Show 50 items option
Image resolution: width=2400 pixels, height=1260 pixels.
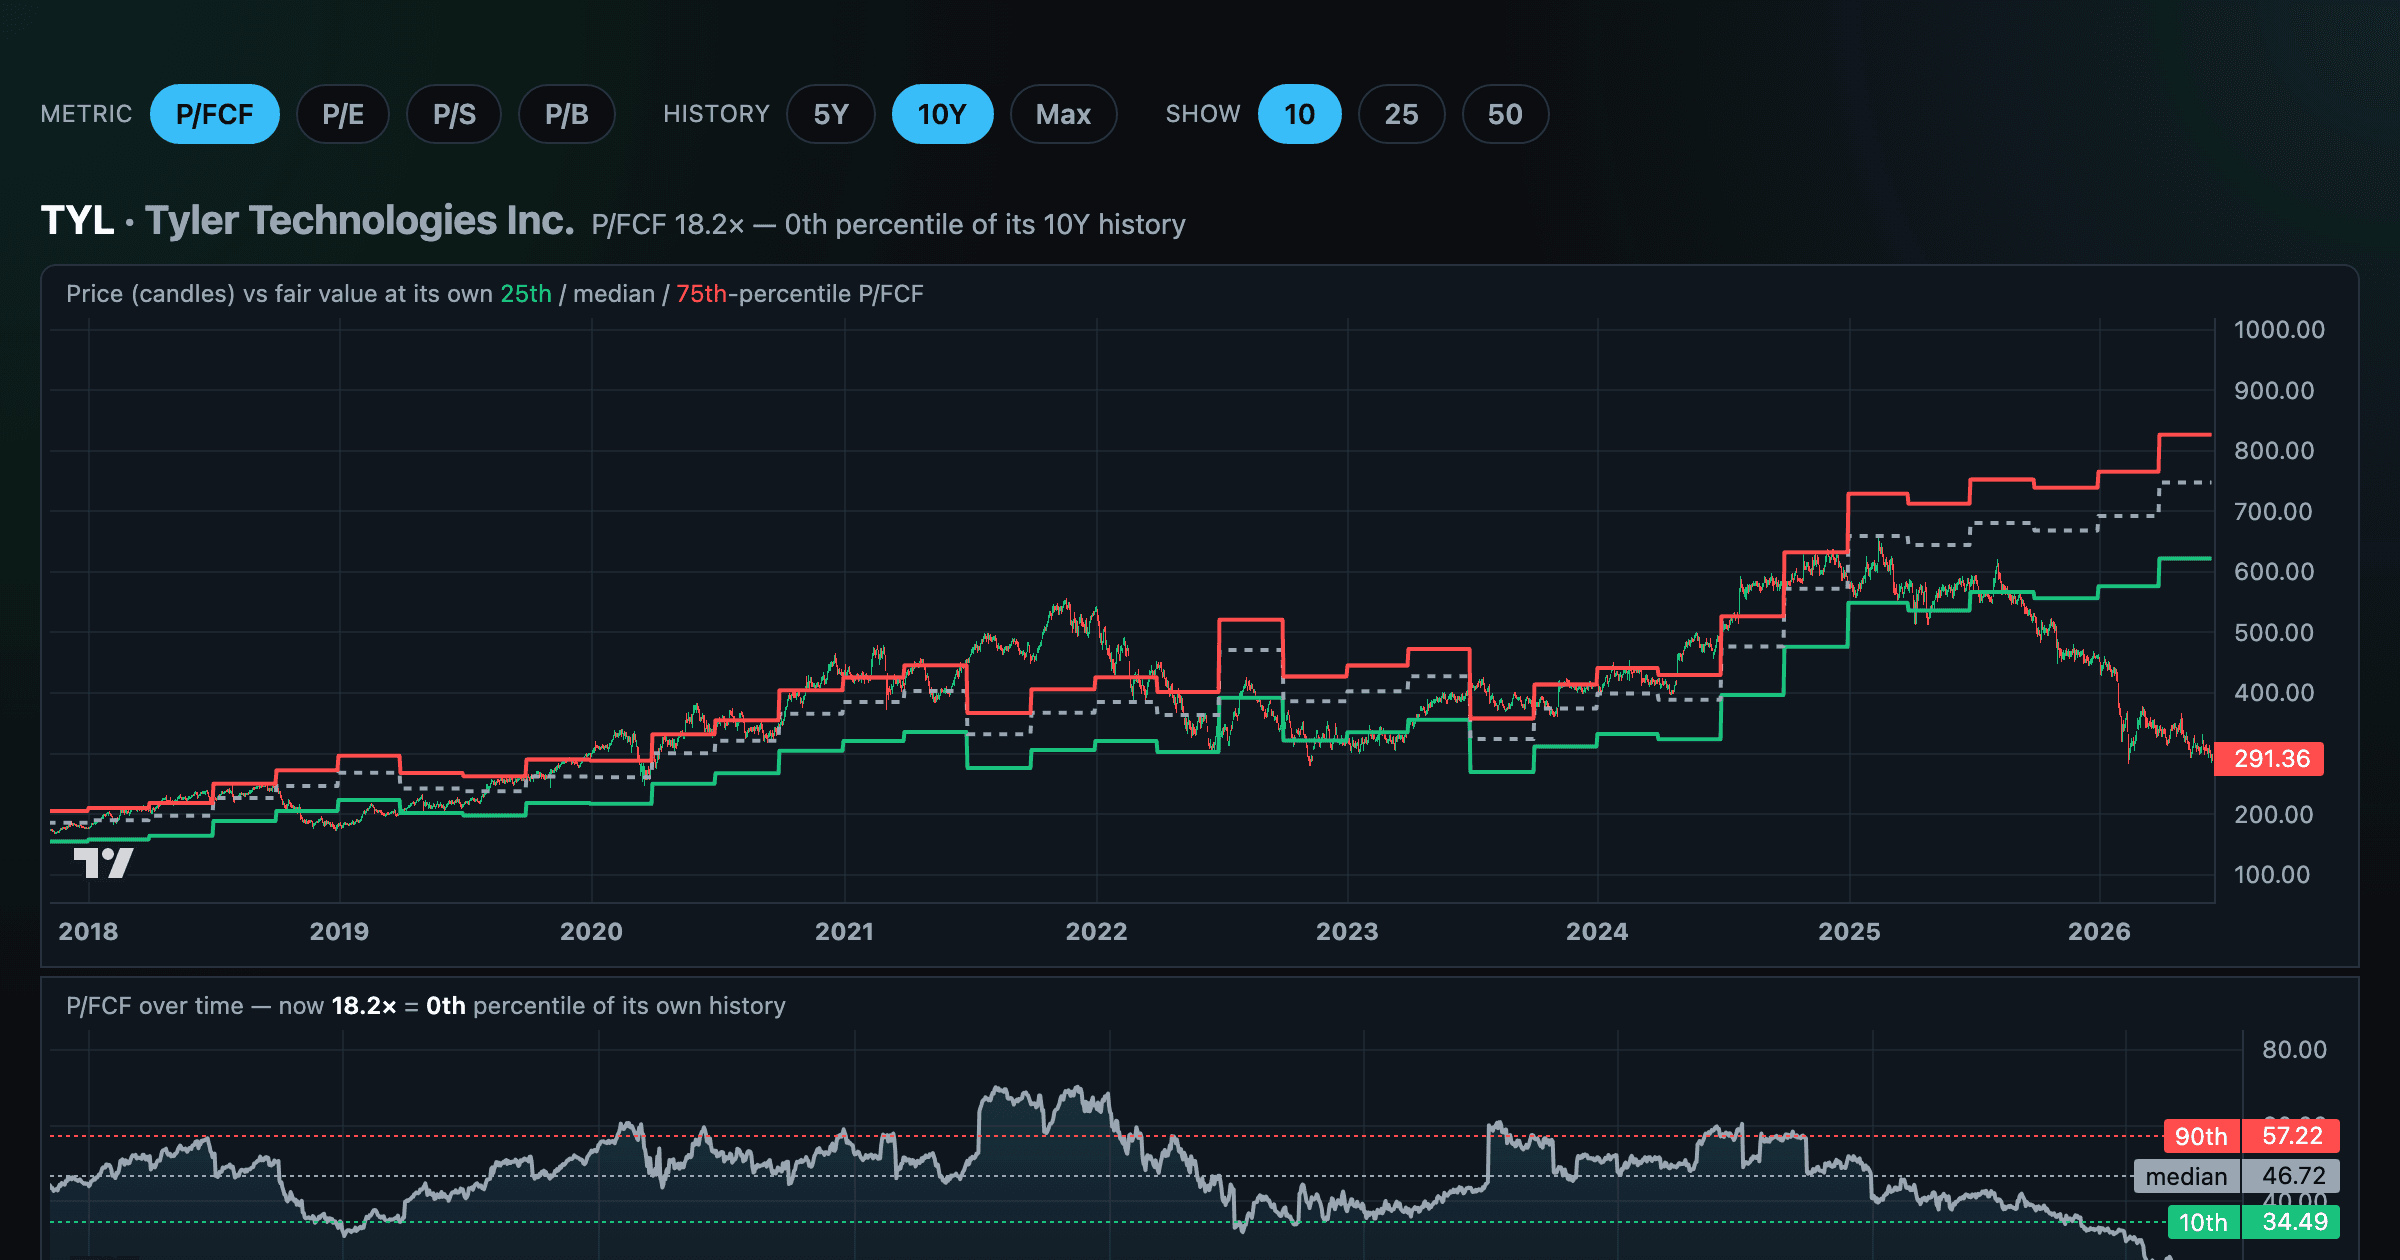pyautogui.click(x=1505, y=114)
